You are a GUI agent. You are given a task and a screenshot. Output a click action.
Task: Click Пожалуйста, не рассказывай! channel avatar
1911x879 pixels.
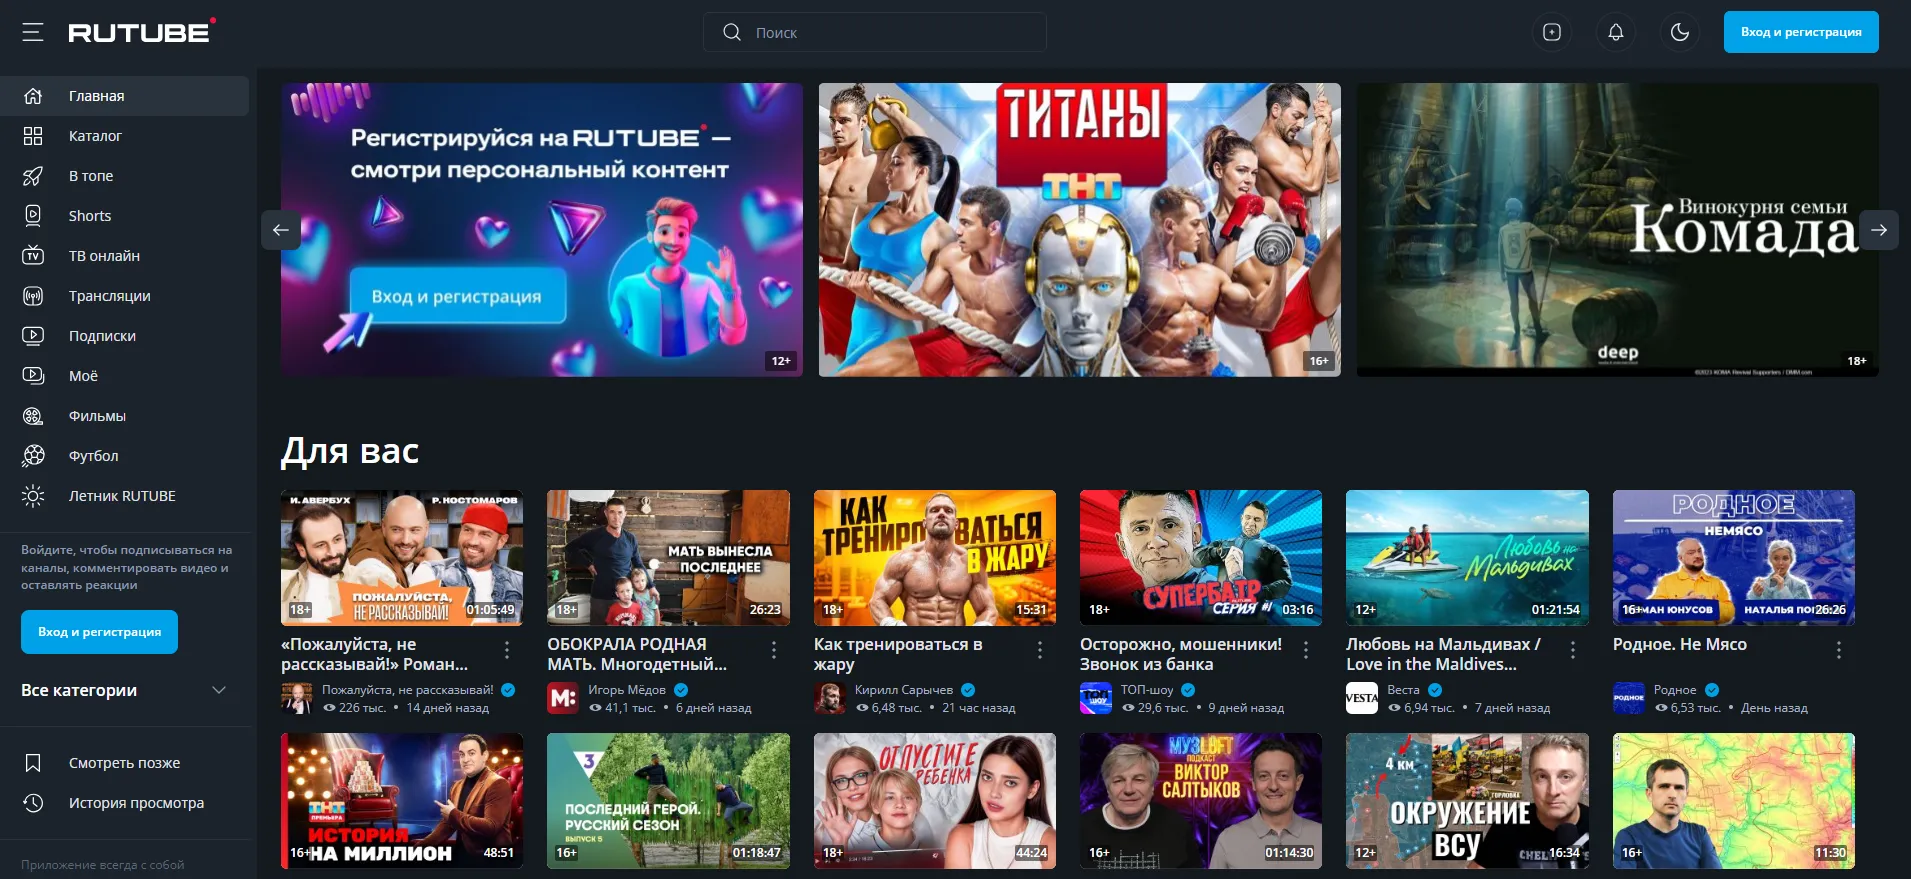pos(297,698)
